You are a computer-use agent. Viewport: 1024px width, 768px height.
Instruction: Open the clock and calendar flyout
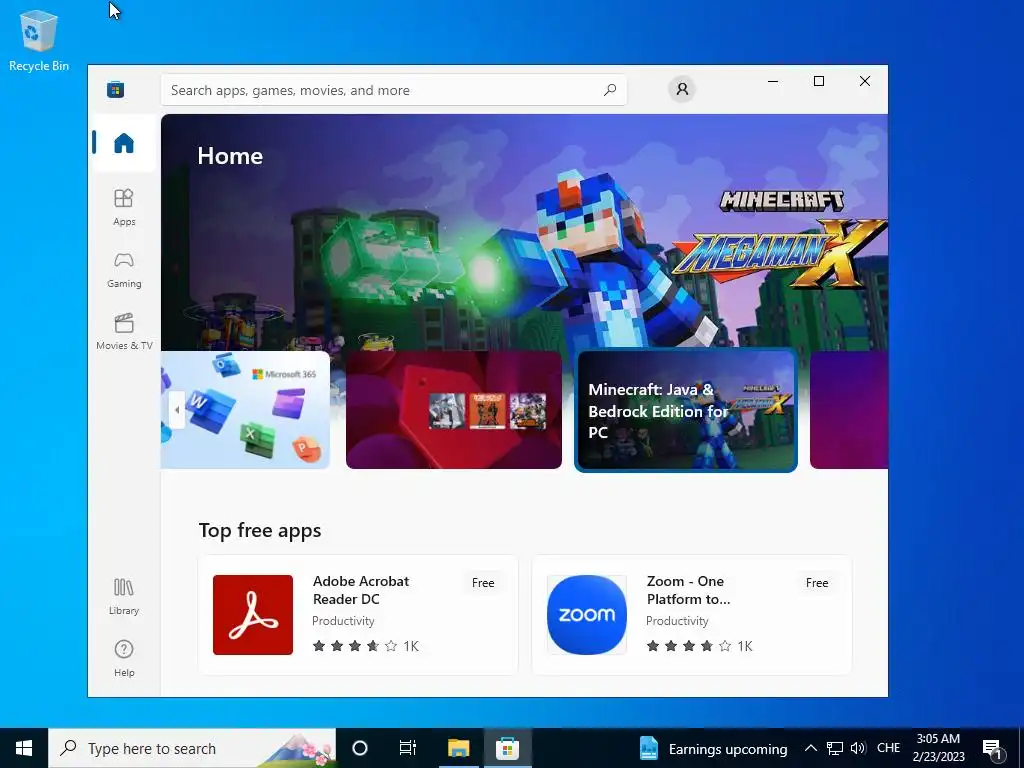tap(938, 748)
